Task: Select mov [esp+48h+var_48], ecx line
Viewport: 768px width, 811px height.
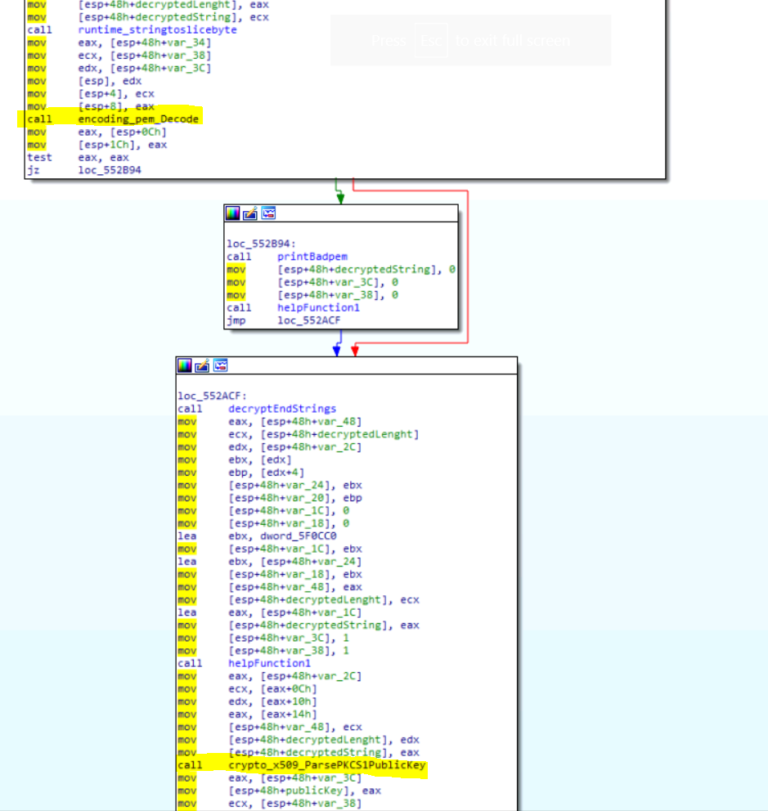Action: point(270,727)
